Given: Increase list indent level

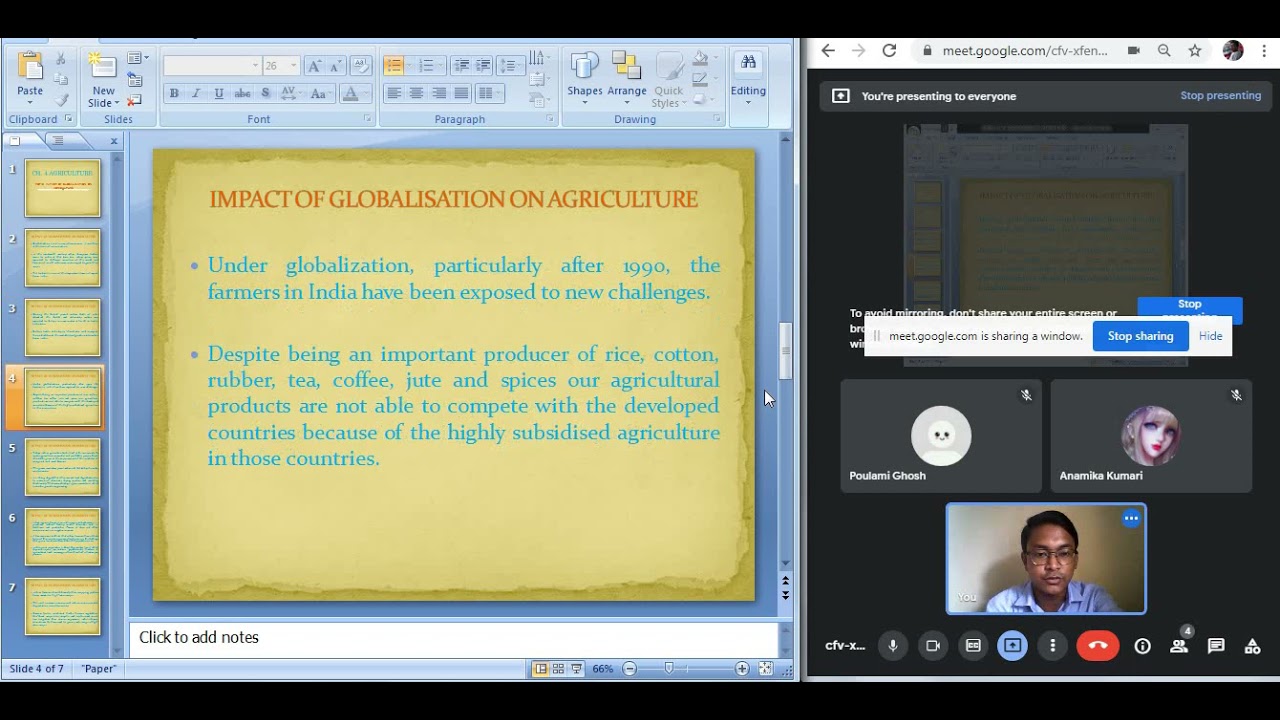Looking at the screenshot, I should 483,66.
